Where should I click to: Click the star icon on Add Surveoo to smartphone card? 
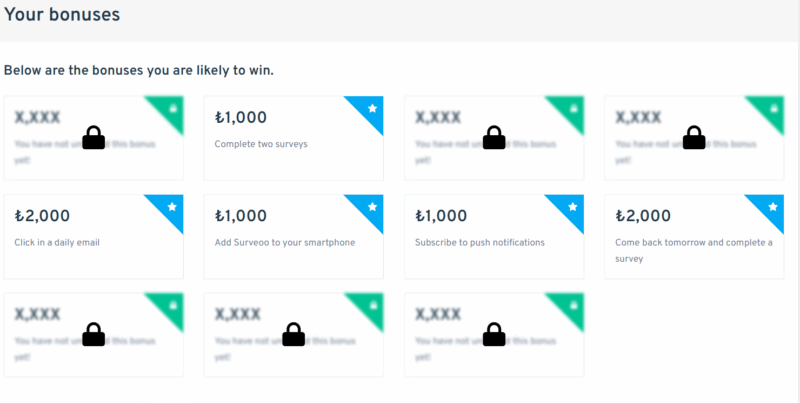pyautogui.click(x=372, y=207)
